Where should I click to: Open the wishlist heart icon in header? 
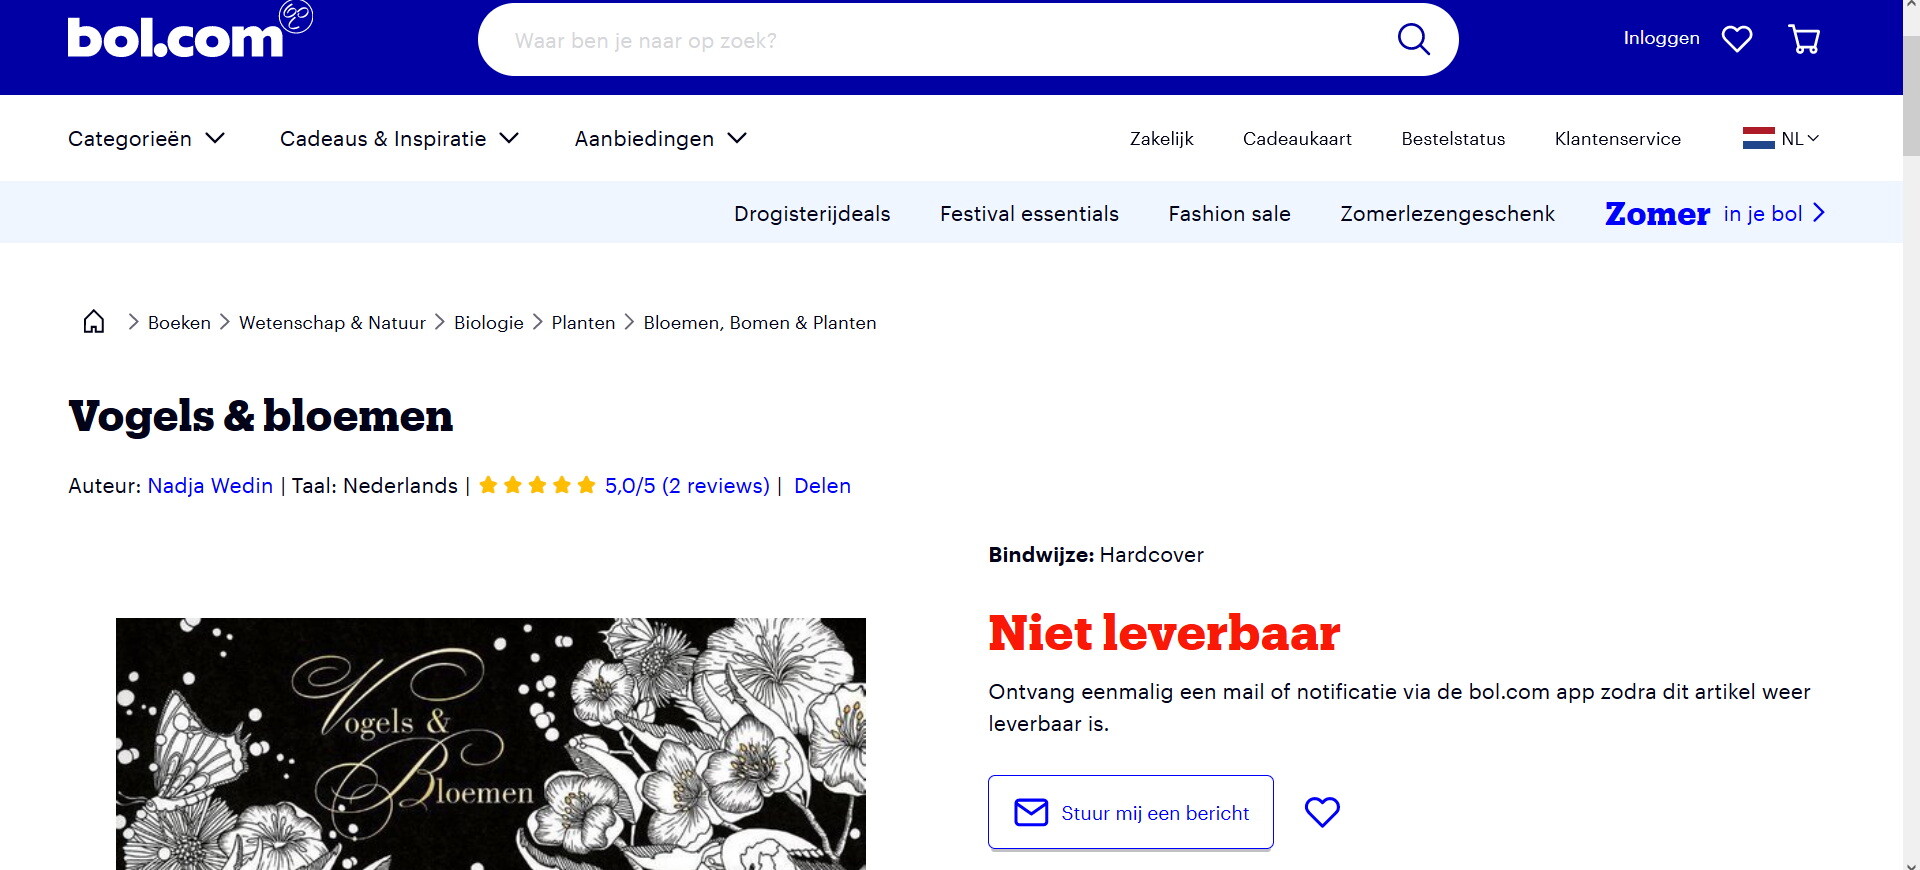(1737, 39)
